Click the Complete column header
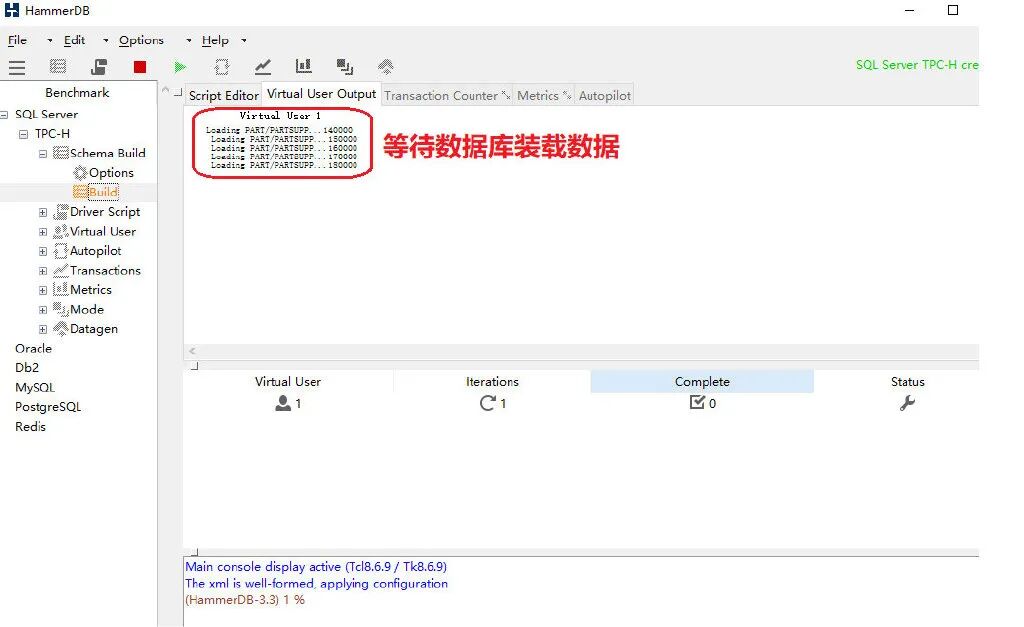Image resolution: width=1024 pixels, height=627 pixels. pyautogui.click(x=702, y=381)
